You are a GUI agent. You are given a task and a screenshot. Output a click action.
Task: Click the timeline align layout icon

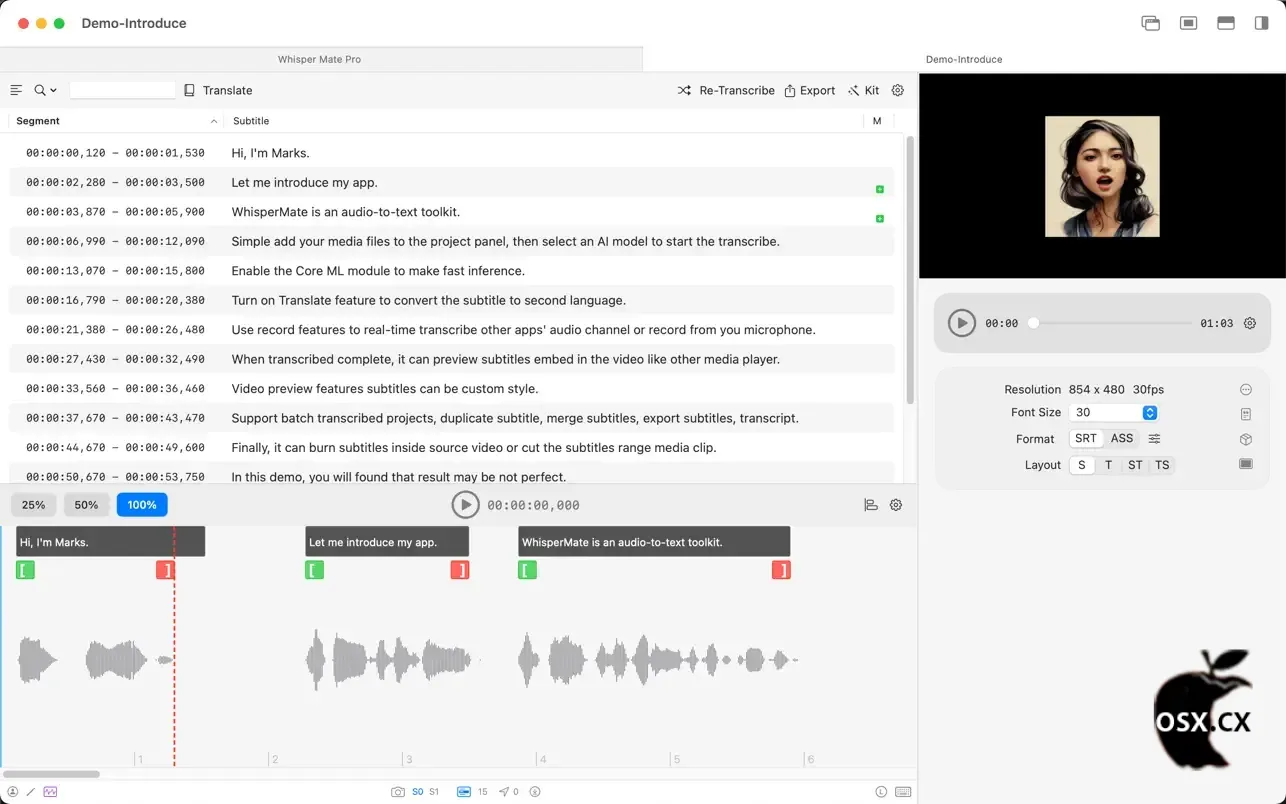tap(871, 505)
